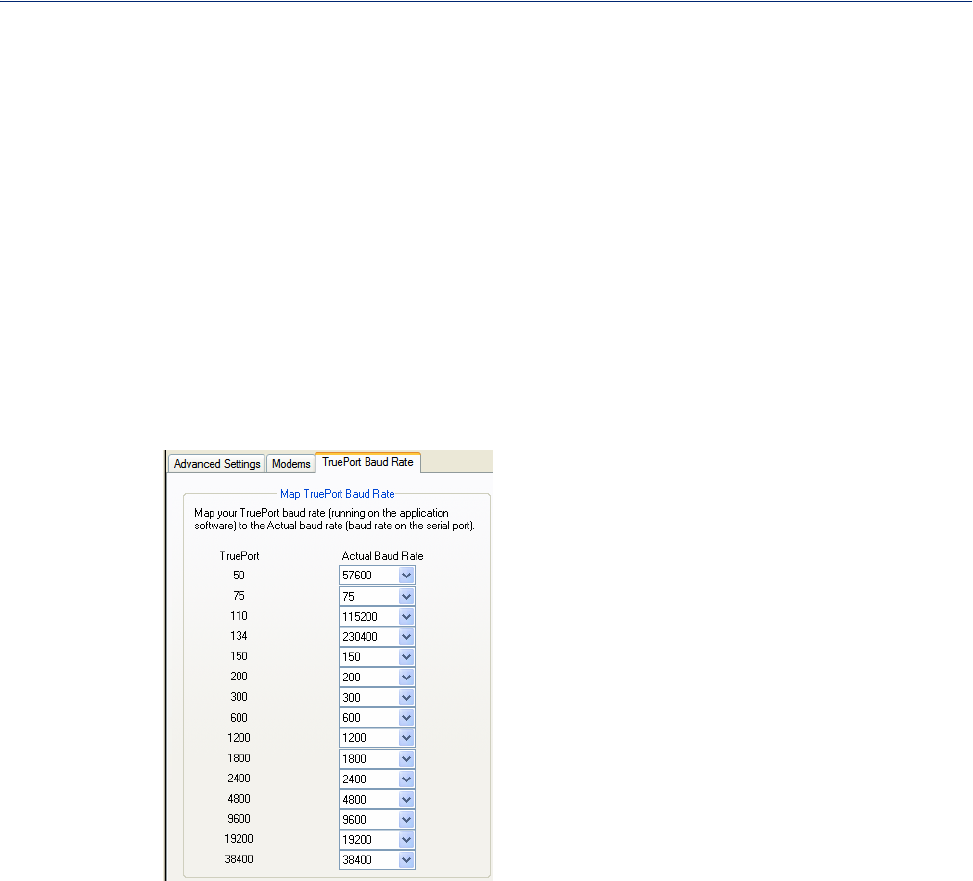The height and width of the screenshot is (881, 973).
Task: Open the dropdown for TruePort 200
Action: 406,677
